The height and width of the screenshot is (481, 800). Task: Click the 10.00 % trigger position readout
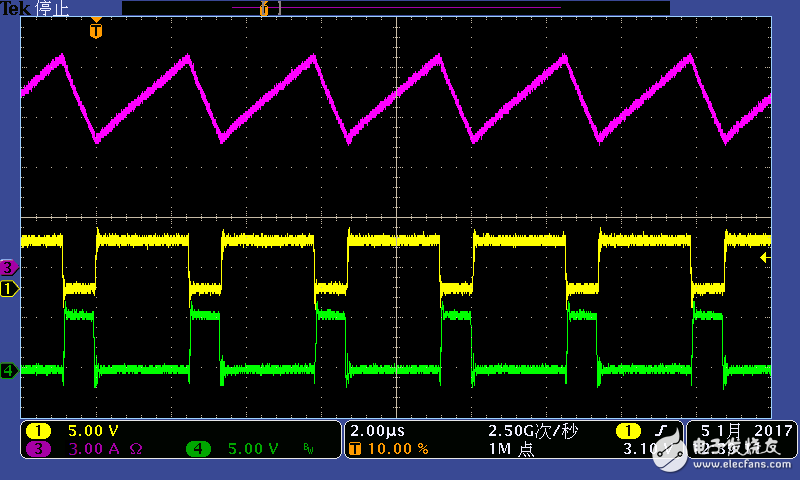click(x=399, y=449)
